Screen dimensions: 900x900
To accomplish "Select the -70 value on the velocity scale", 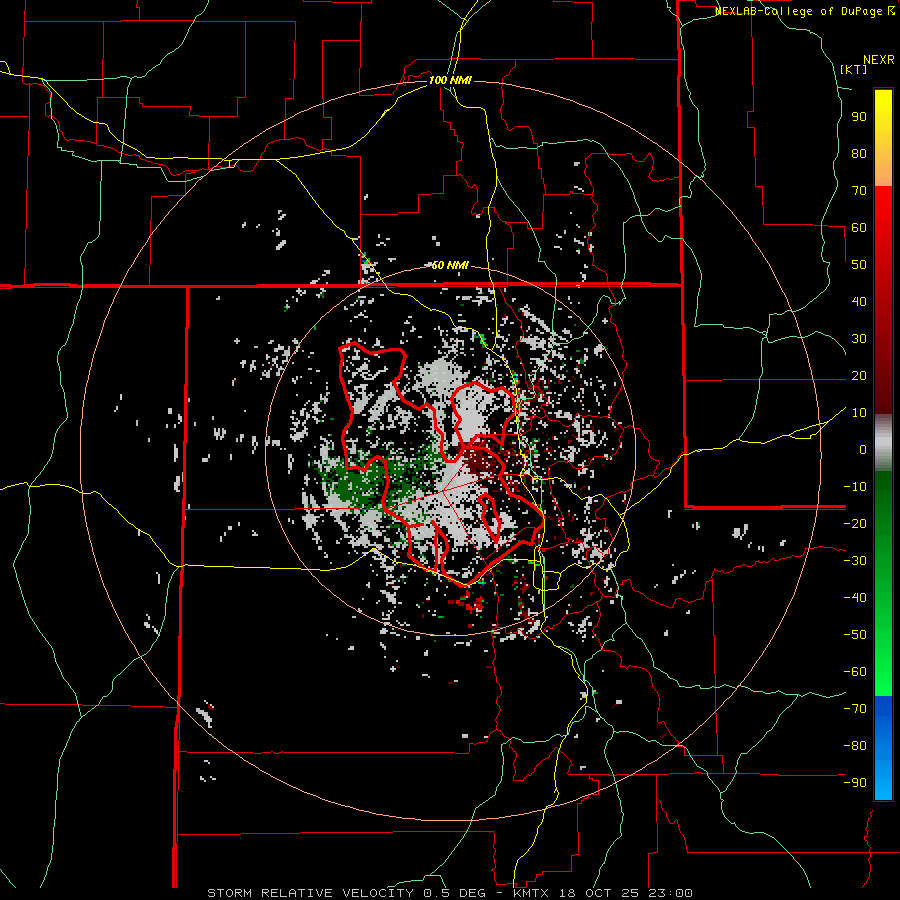I will tap(855, 709).
